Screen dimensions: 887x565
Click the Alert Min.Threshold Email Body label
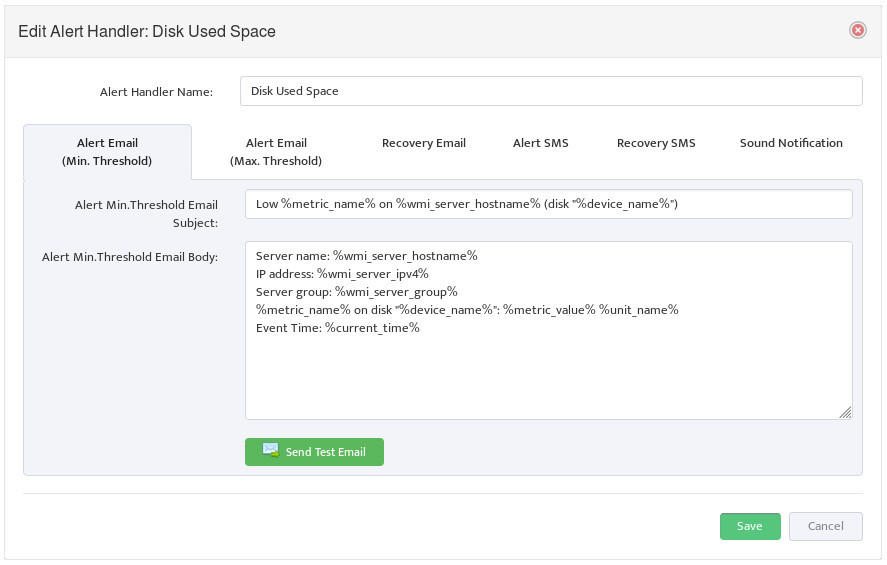pyautogui.click(x=130, y=257)
